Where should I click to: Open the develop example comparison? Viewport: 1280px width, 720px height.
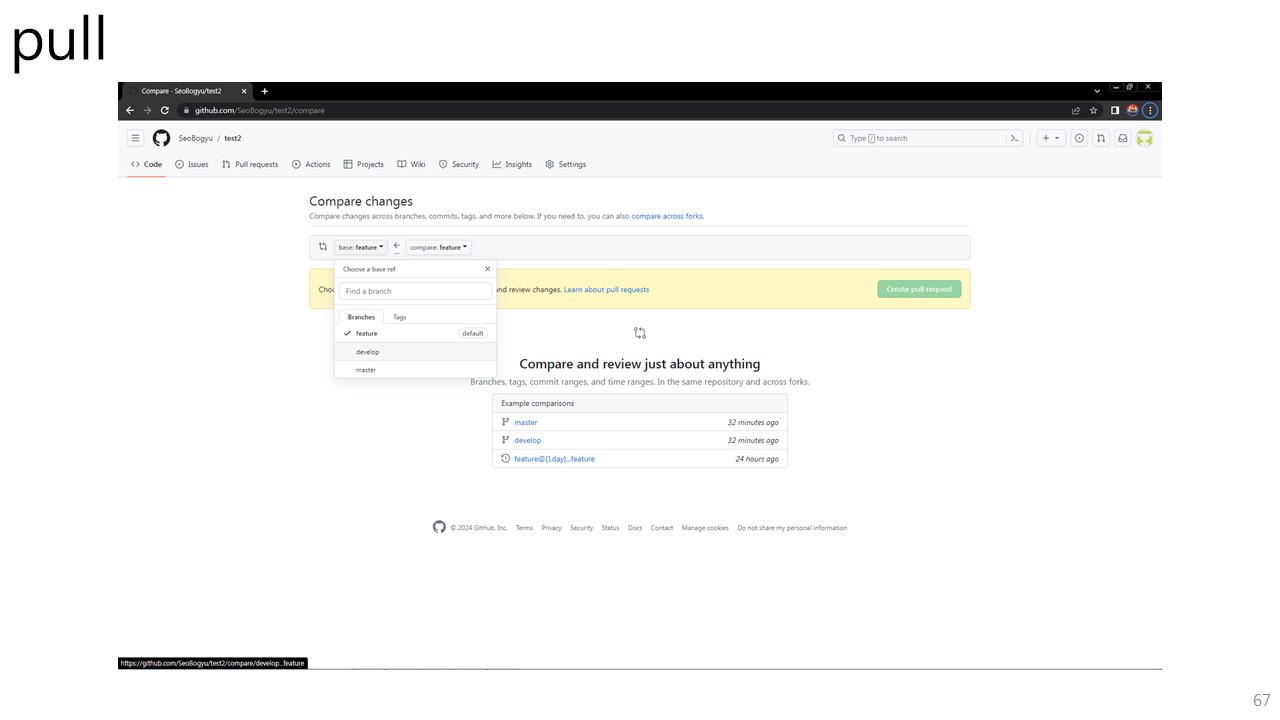pyautogui.click(x=528, y=440)
